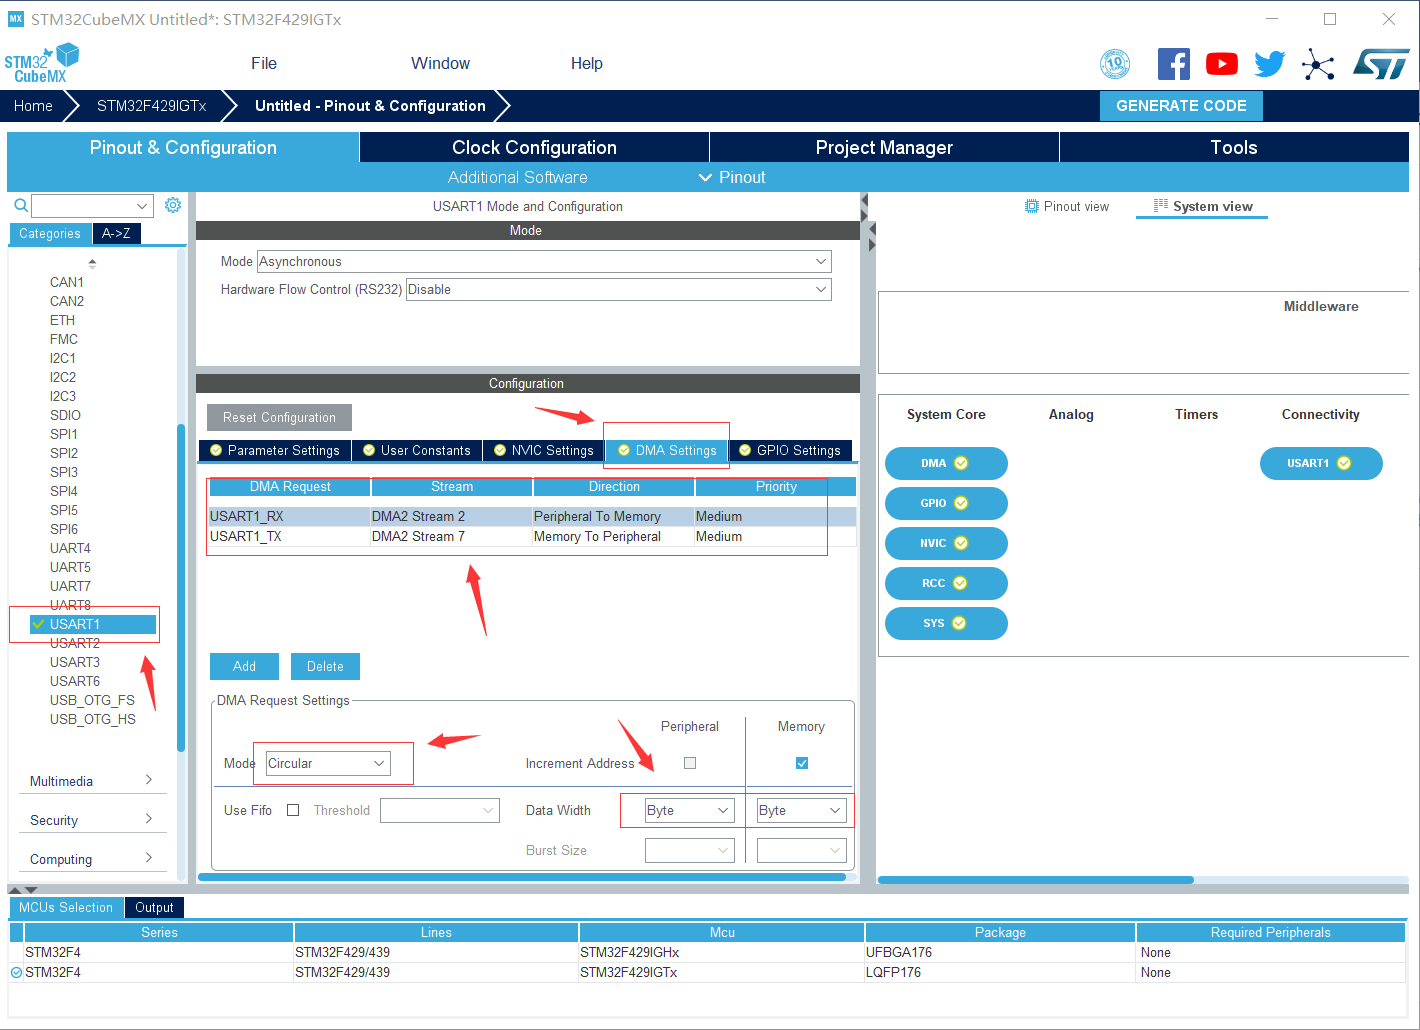
Task: Select the USART1_TX DMA request row
Action: [x=532, y=536]
